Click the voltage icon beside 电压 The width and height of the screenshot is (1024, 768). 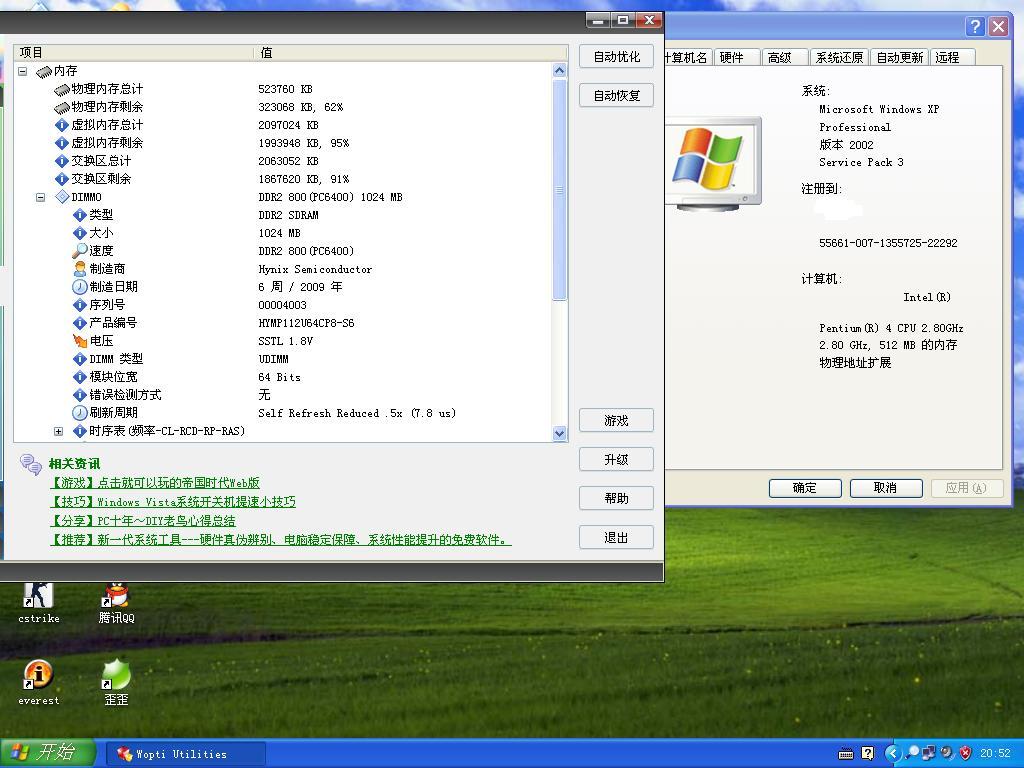(x=80, y=341)
